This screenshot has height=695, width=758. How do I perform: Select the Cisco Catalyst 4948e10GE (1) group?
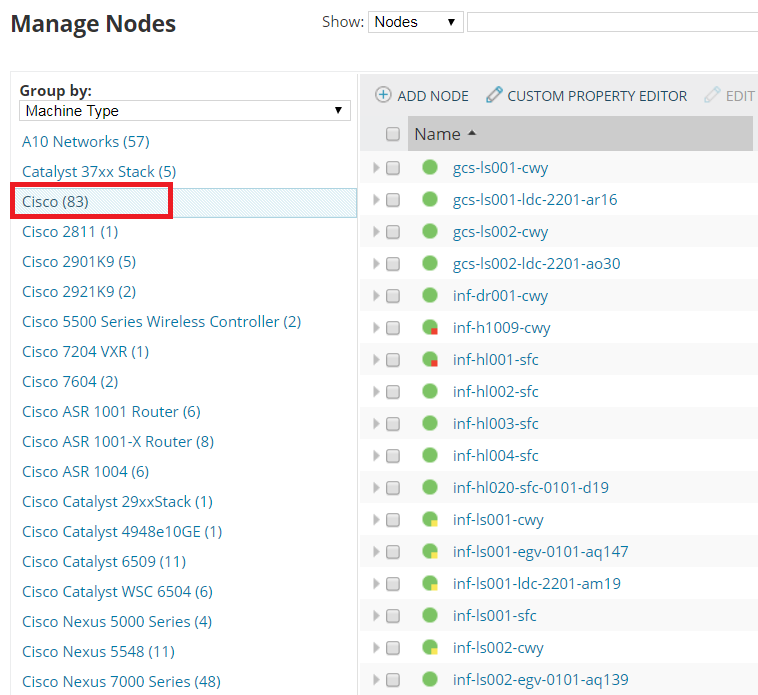coord(122,532)
